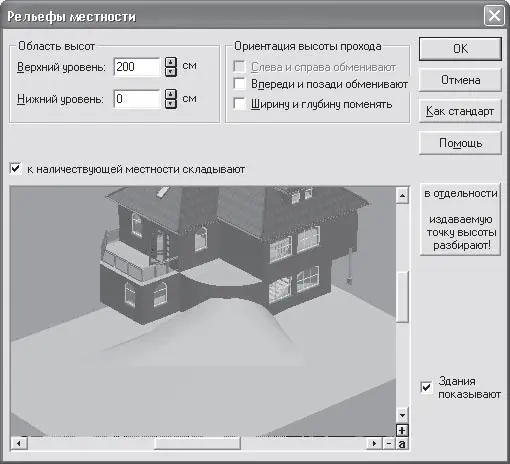
Task: Click preview horizontal scrollbar right arrow
Action: [374, 444]
